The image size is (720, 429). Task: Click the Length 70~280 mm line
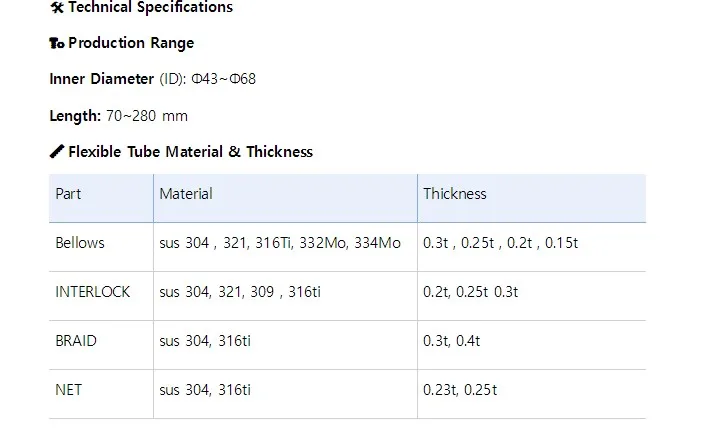click(x=118, y=116)
